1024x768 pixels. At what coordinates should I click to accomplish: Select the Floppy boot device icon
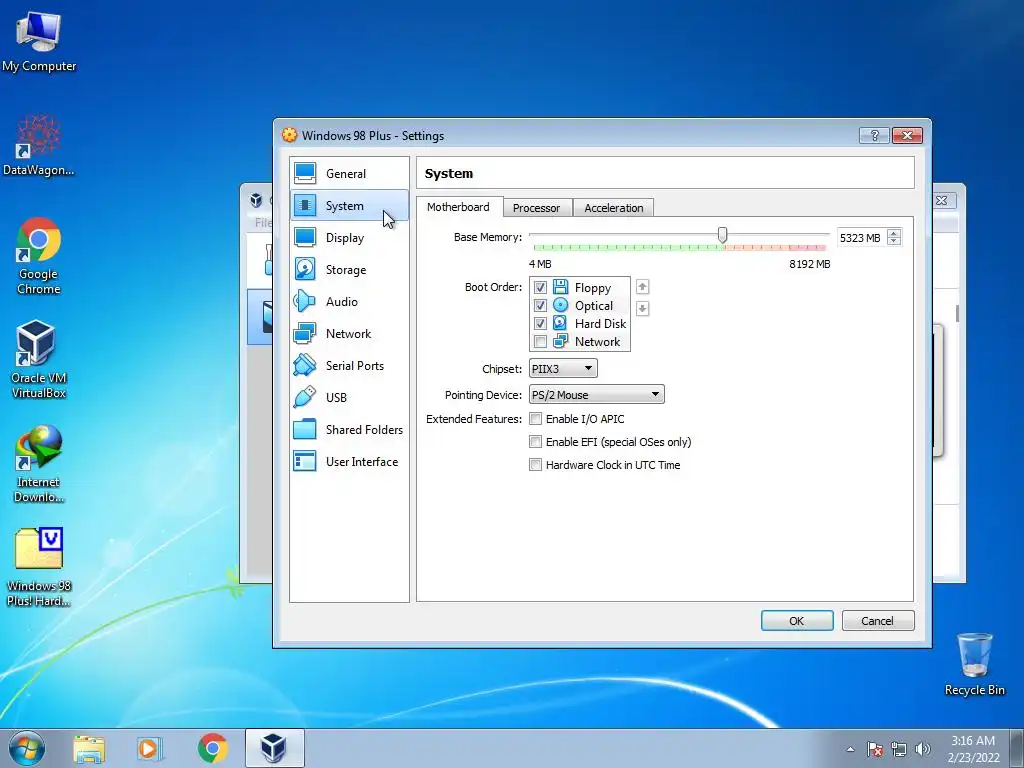click(x=560, y=287)
